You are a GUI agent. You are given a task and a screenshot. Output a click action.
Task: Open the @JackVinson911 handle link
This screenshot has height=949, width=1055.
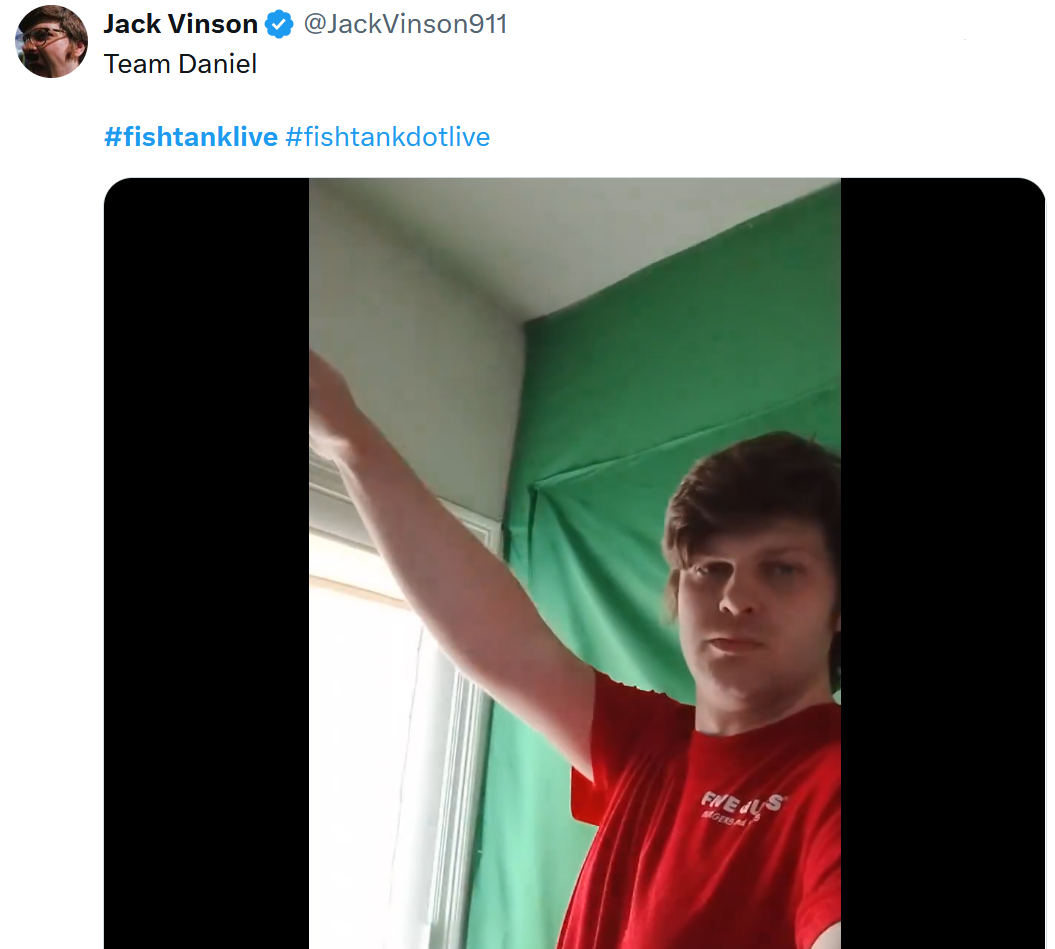click(405, 24)
